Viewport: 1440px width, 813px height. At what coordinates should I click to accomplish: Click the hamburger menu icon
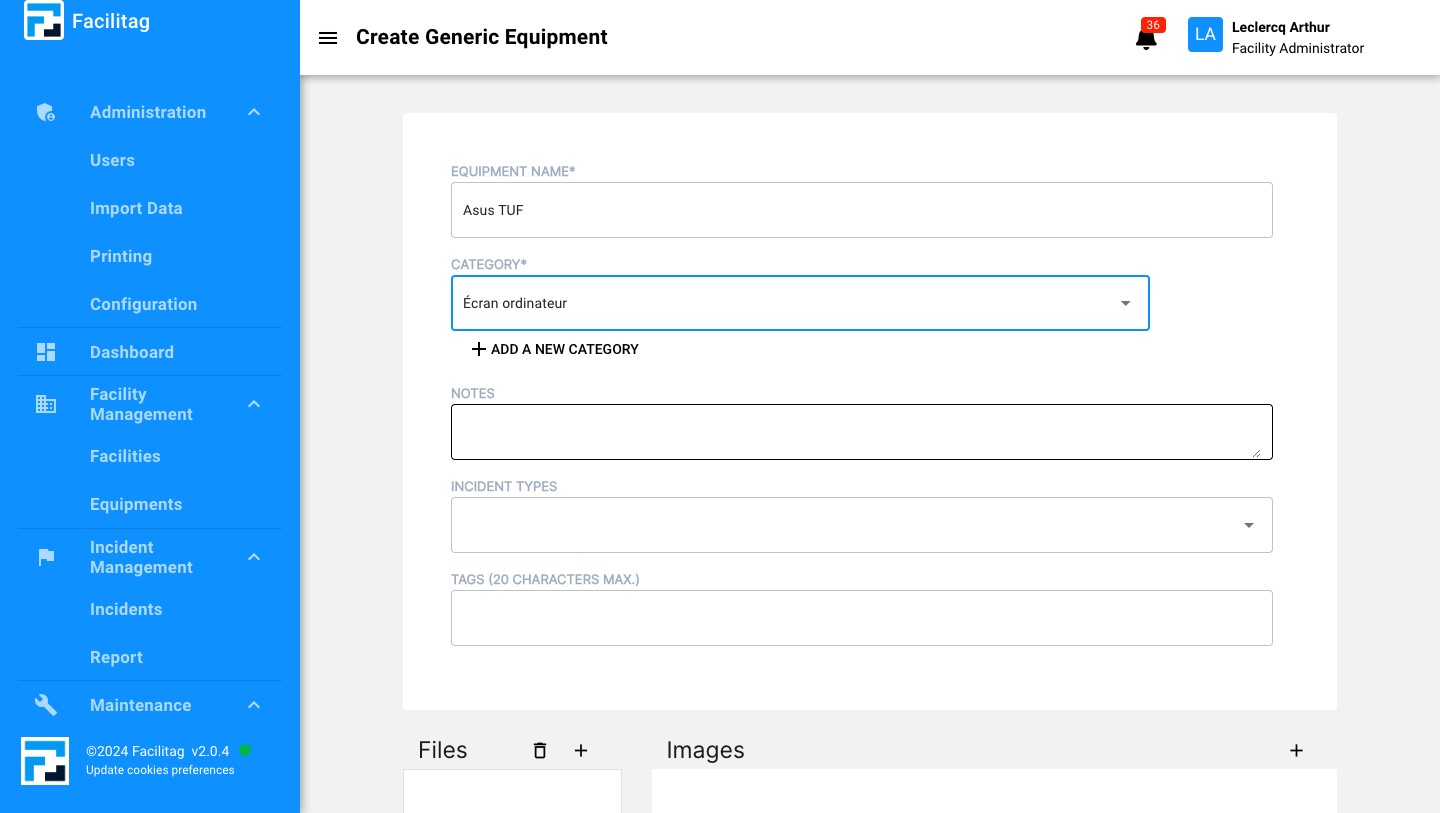click(x=327, y=38)
